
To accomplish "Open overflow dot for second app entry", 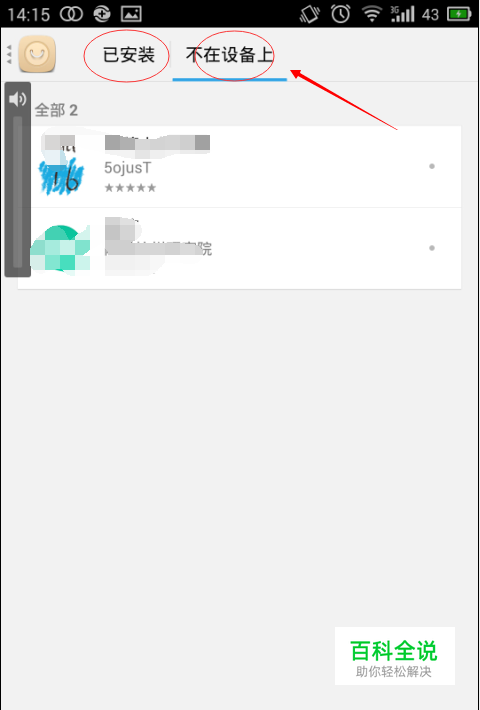I will [432, 248].
